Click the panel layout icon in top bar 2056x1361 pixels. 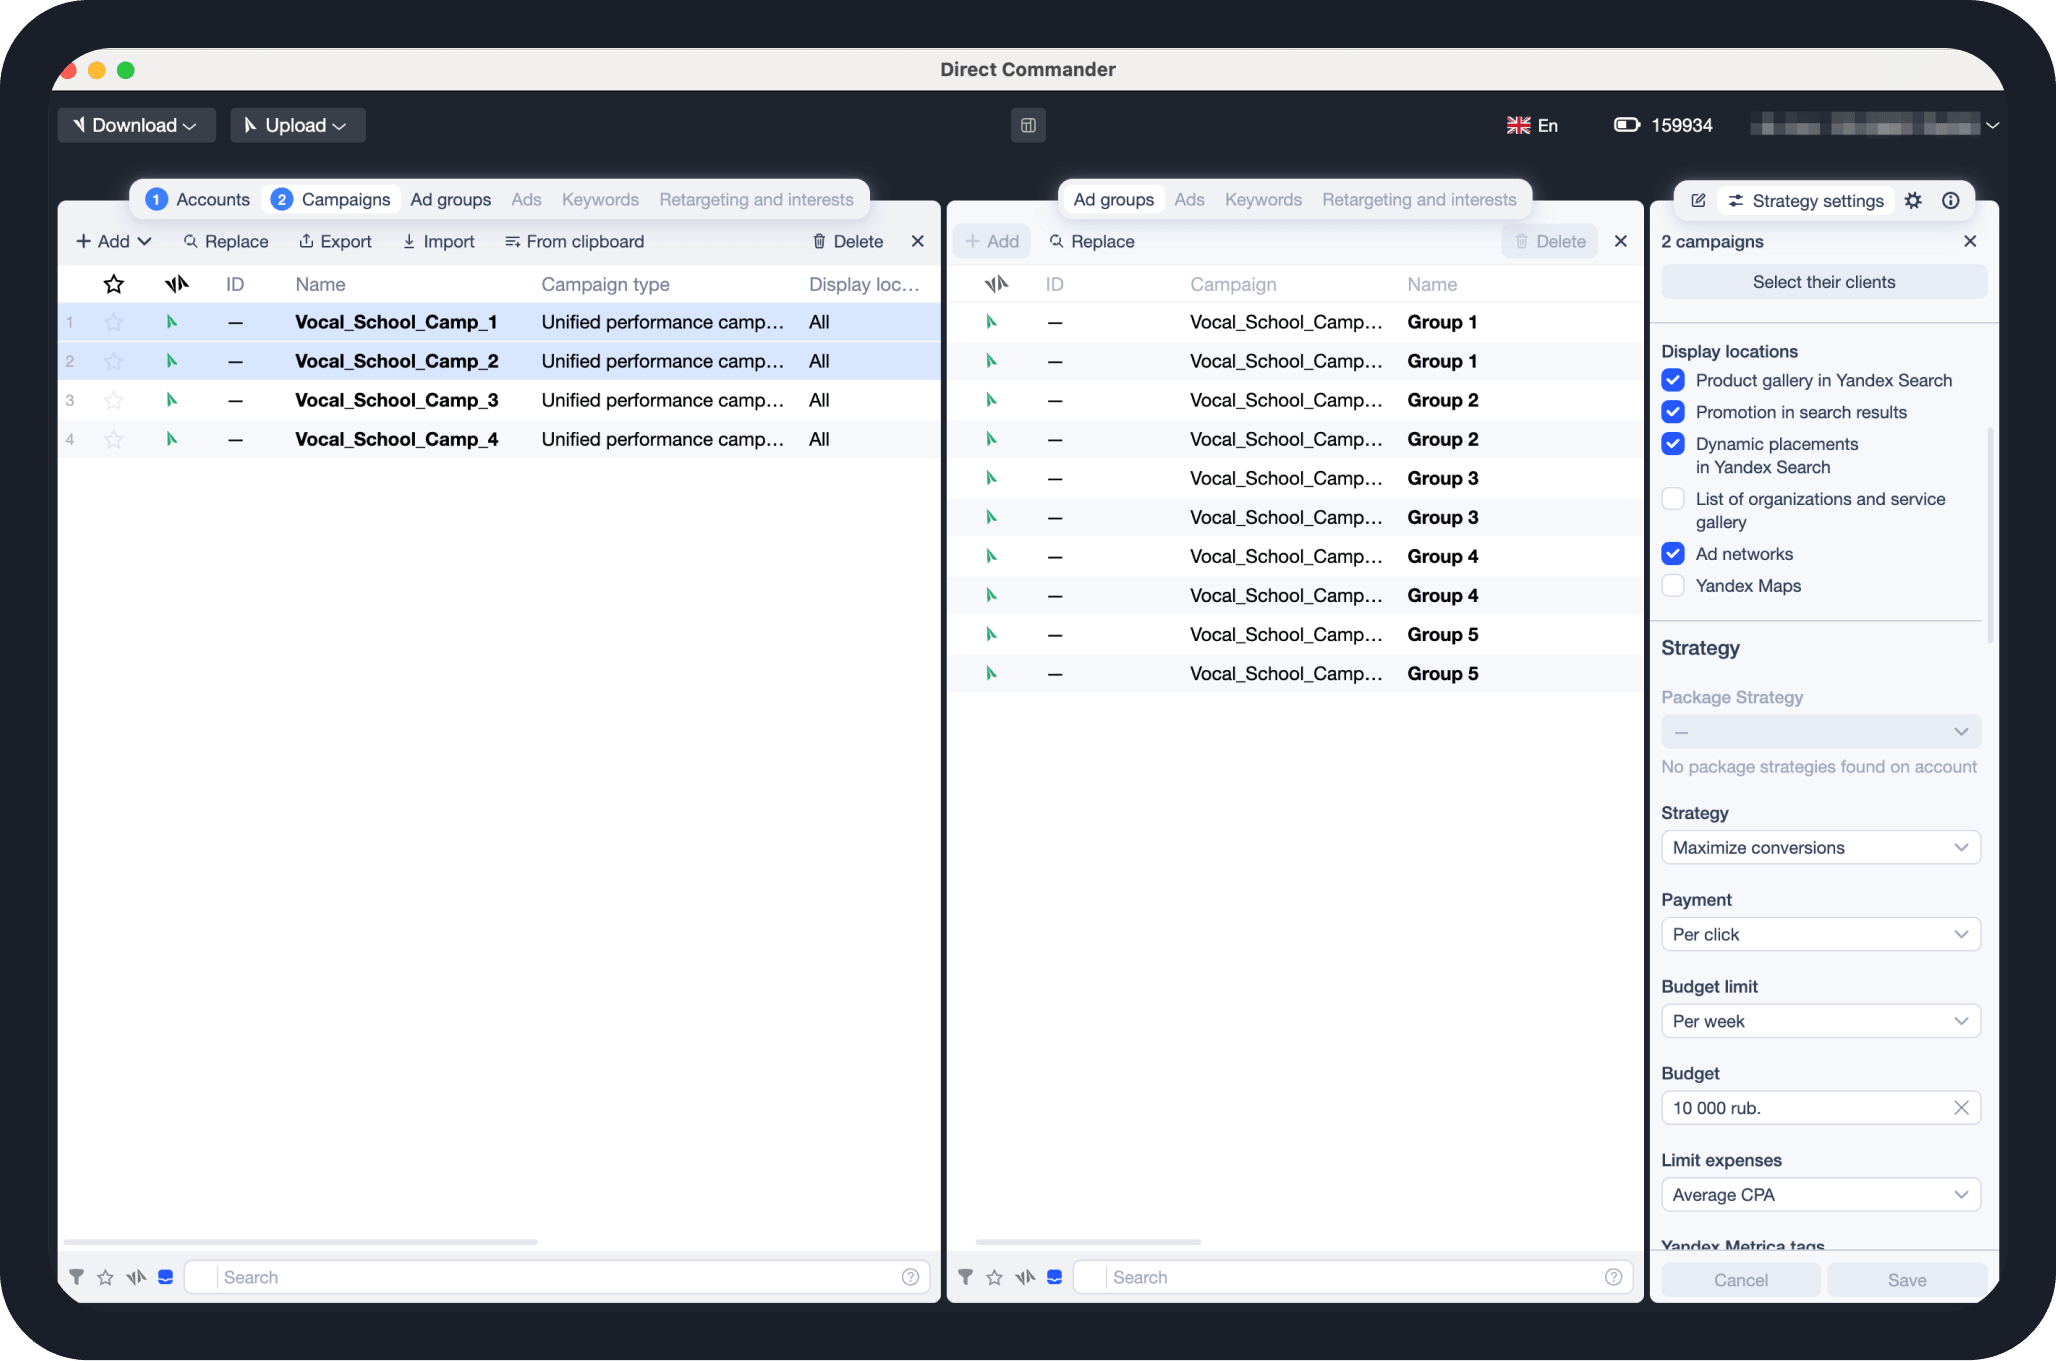[1027, 125]
